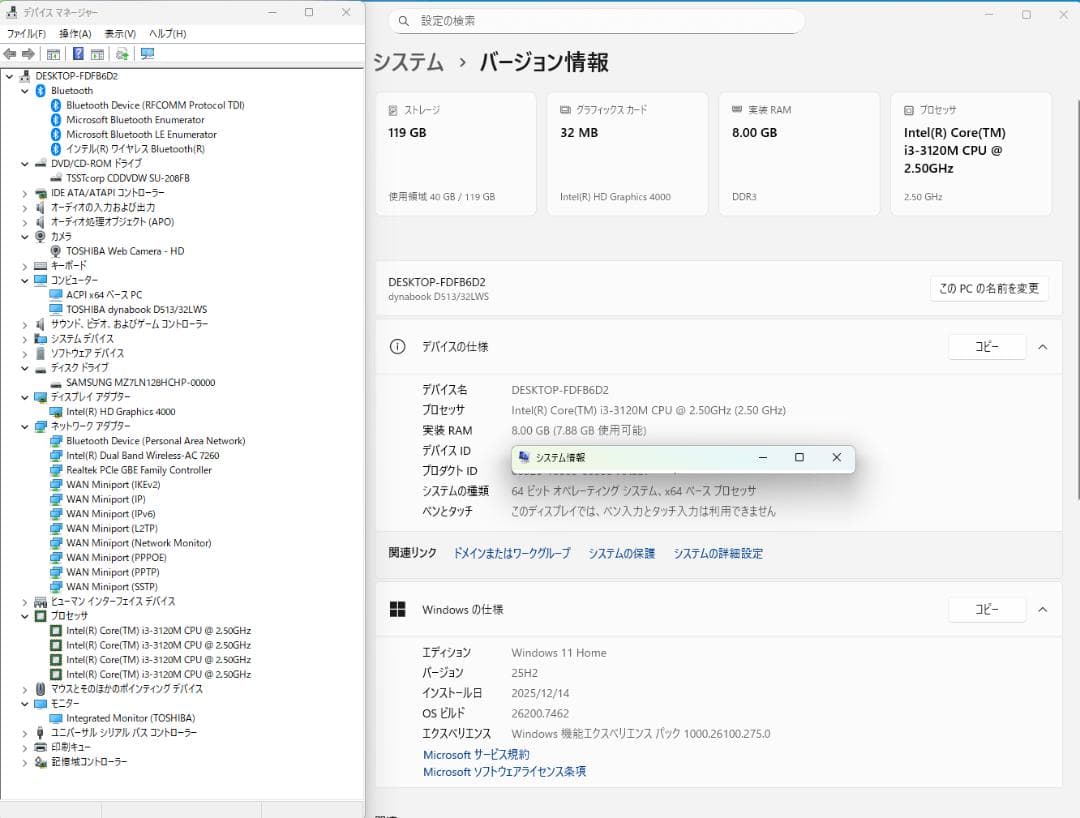The image size is (1080, 818).
Task: Click the search field in Settings
Action: coord(595,21)
